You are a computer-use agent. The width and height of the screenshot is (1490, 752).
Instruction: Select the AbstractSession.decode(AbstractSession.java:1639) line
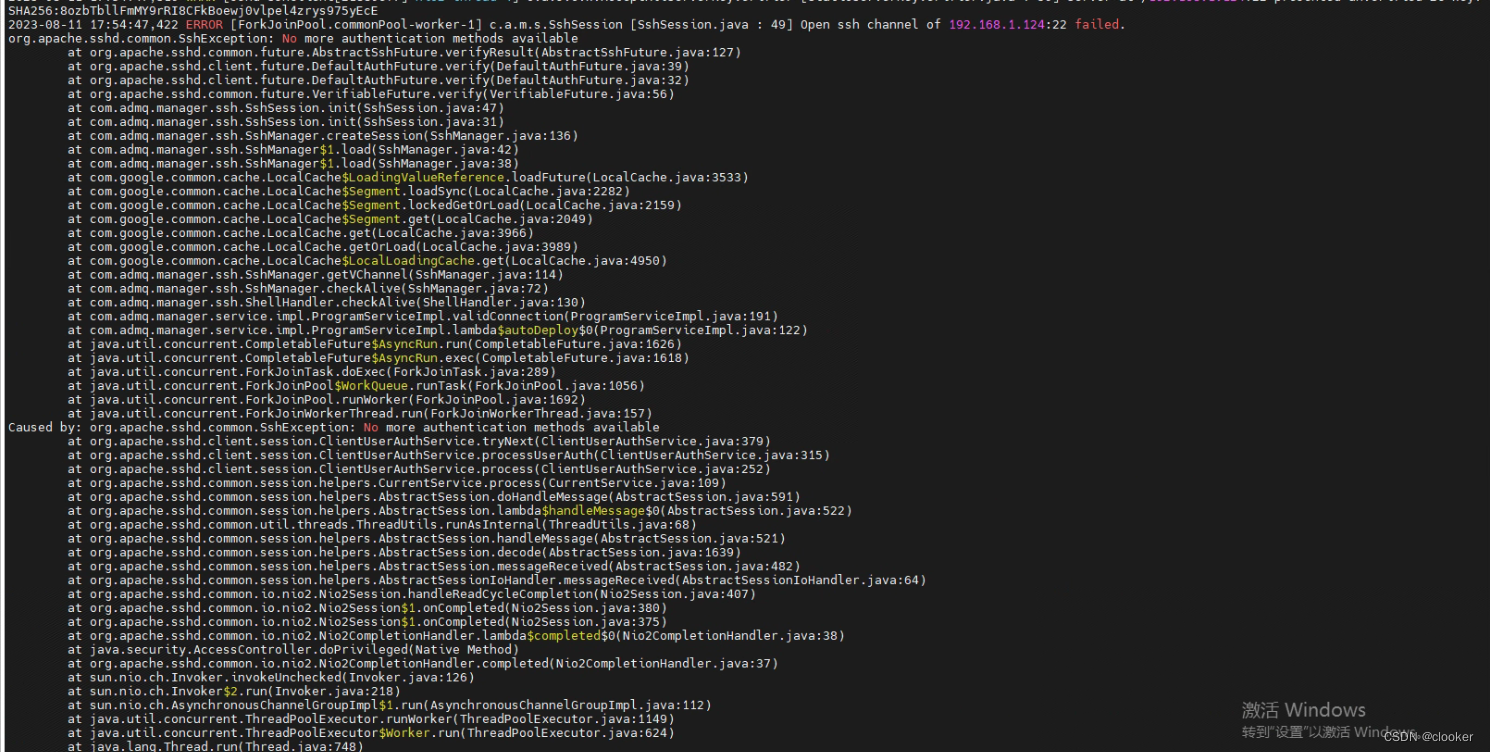click(404, 552)
